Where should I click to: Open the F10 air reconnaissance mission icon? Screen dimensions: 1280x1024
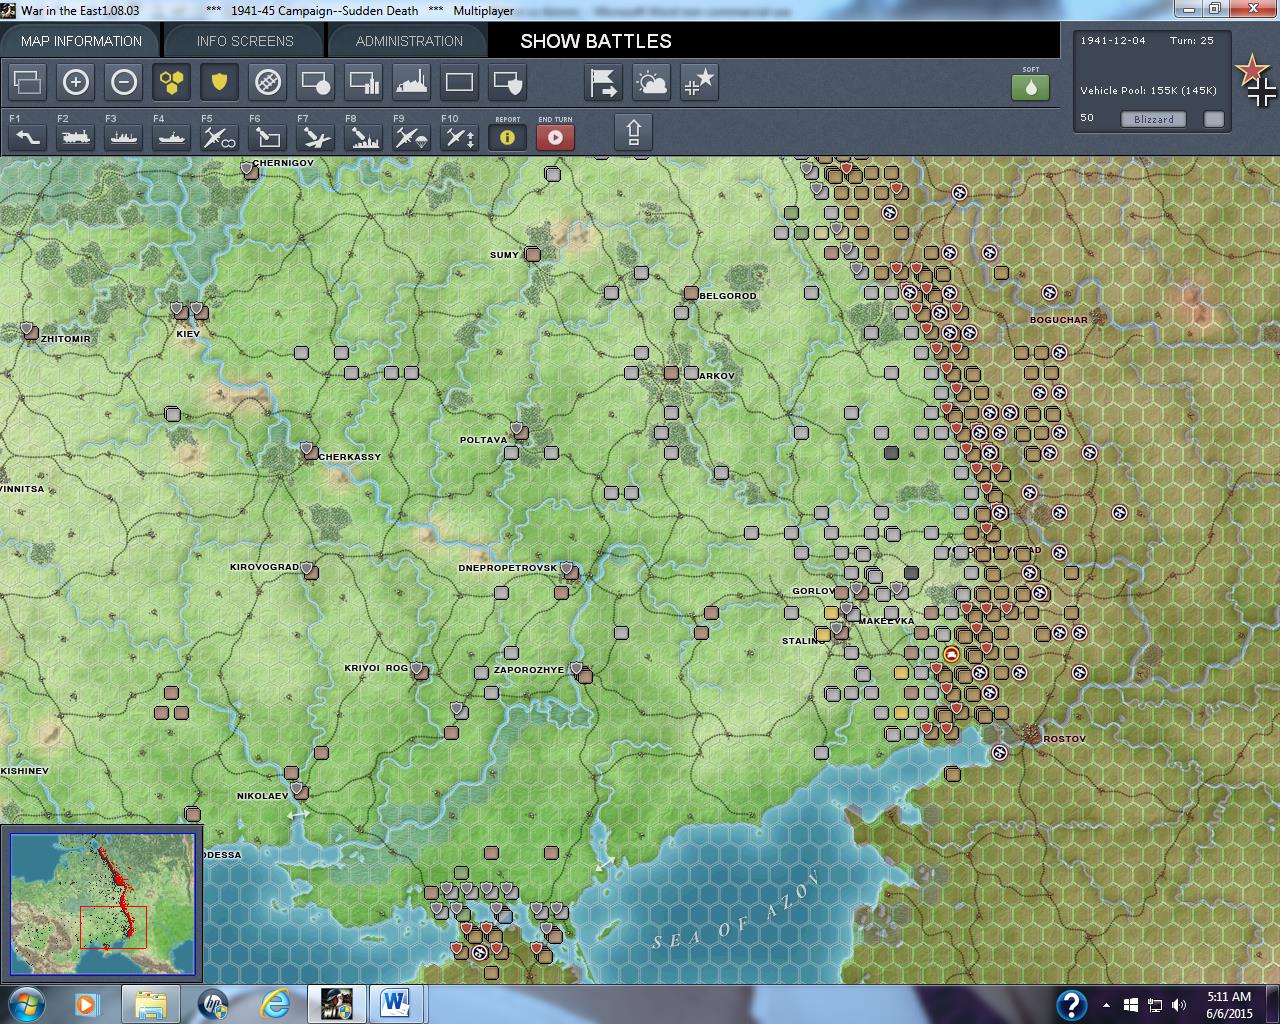coord(458,137)
